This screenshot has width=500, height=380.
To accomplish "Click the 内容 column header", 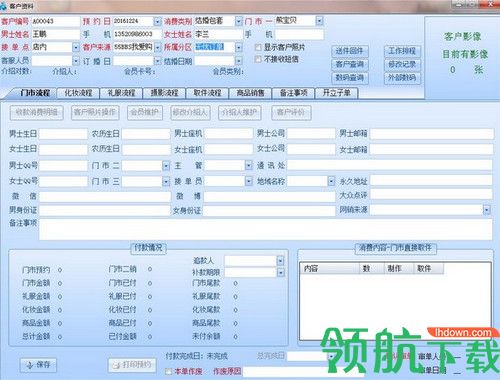I will tap(330, 268).
